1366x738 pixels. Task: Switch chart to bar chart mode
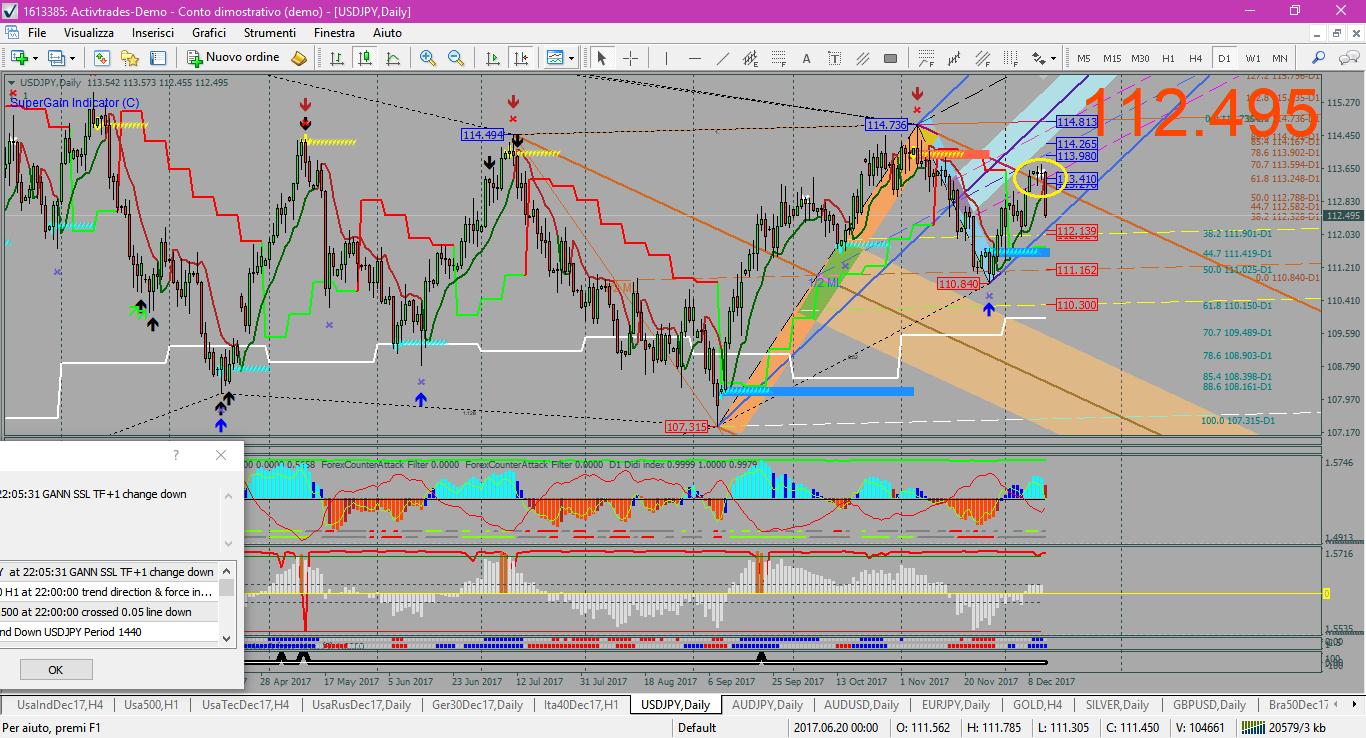(336, 58)
